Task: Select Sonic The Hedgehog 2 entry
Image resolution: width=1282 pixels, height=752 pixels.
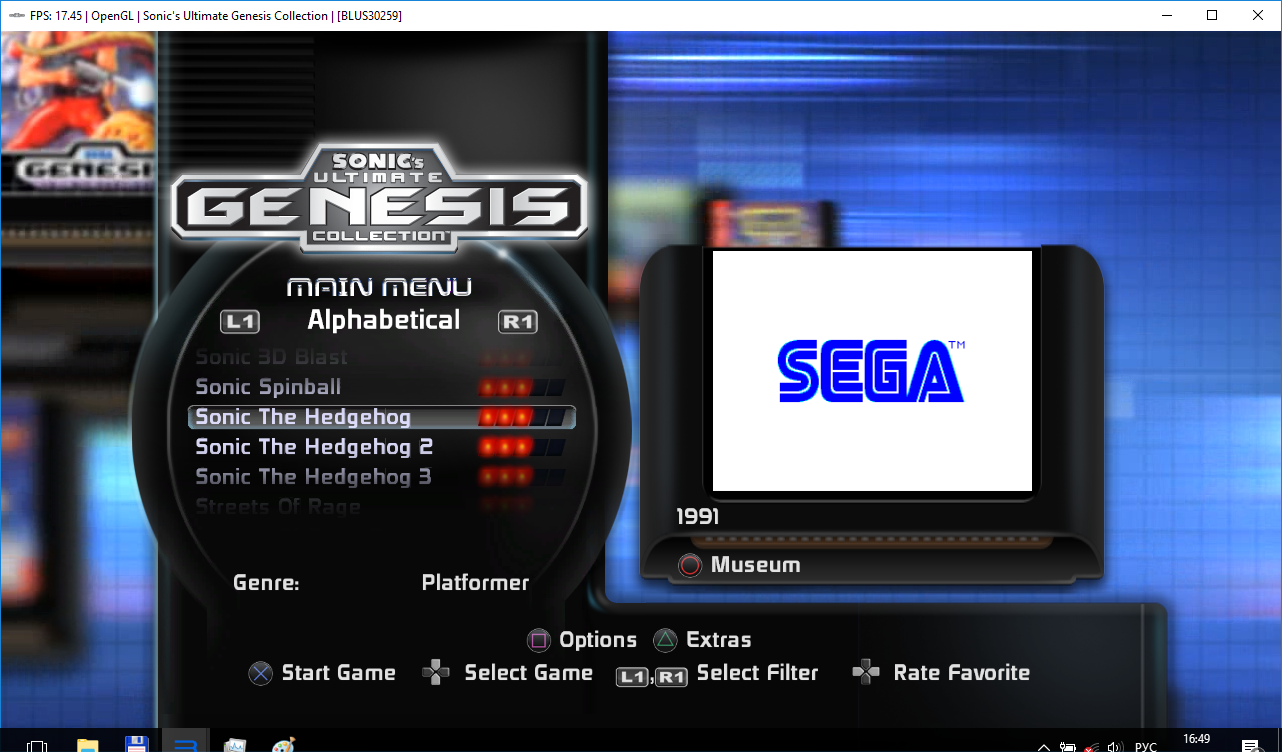Action: [314, 447]
